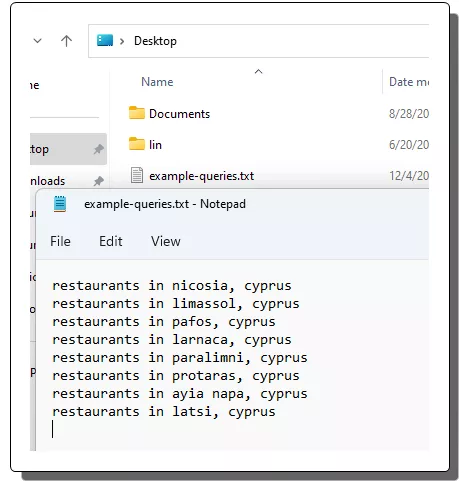Select the lin folder
The width and height of the screenshot is (459, 481).
155,145
